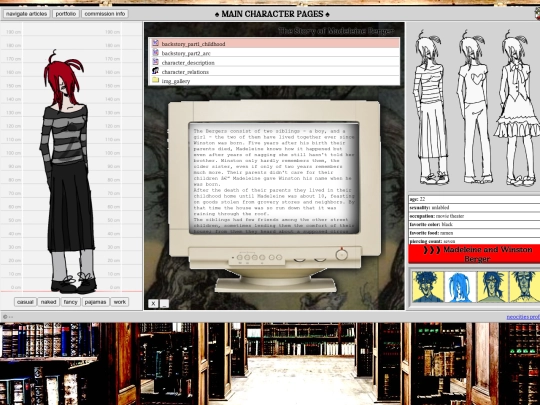Image resolution: width=540 pixels, height=405 pixels.
Task: Click the monitor's round power button
Action: [x=341, y=255]
